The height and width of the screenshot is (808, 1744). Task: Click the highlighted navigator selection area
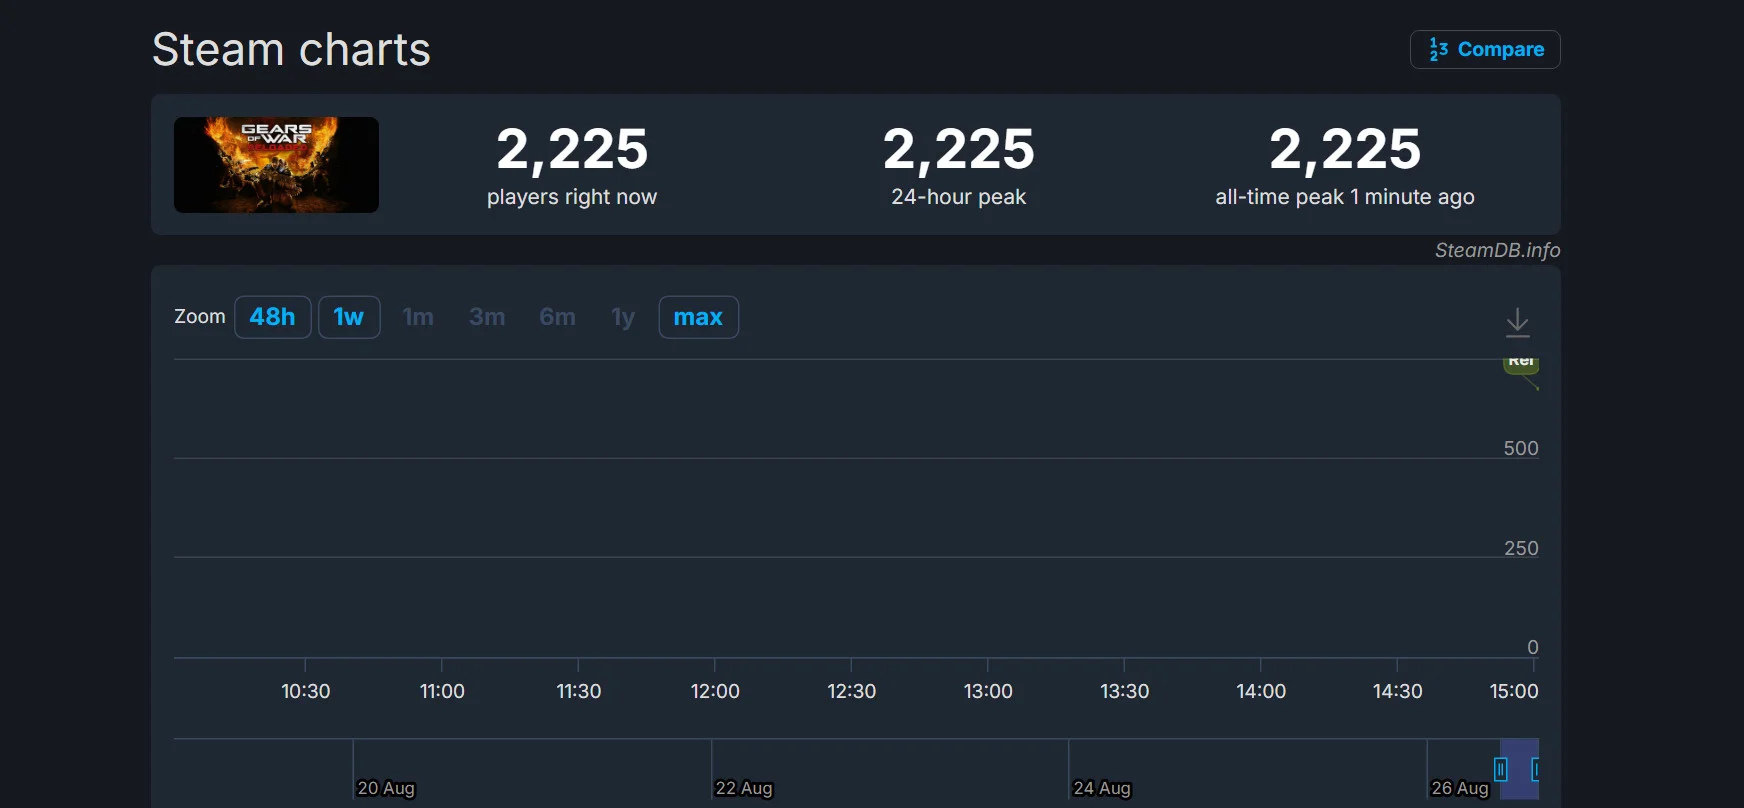[1518, 769]
